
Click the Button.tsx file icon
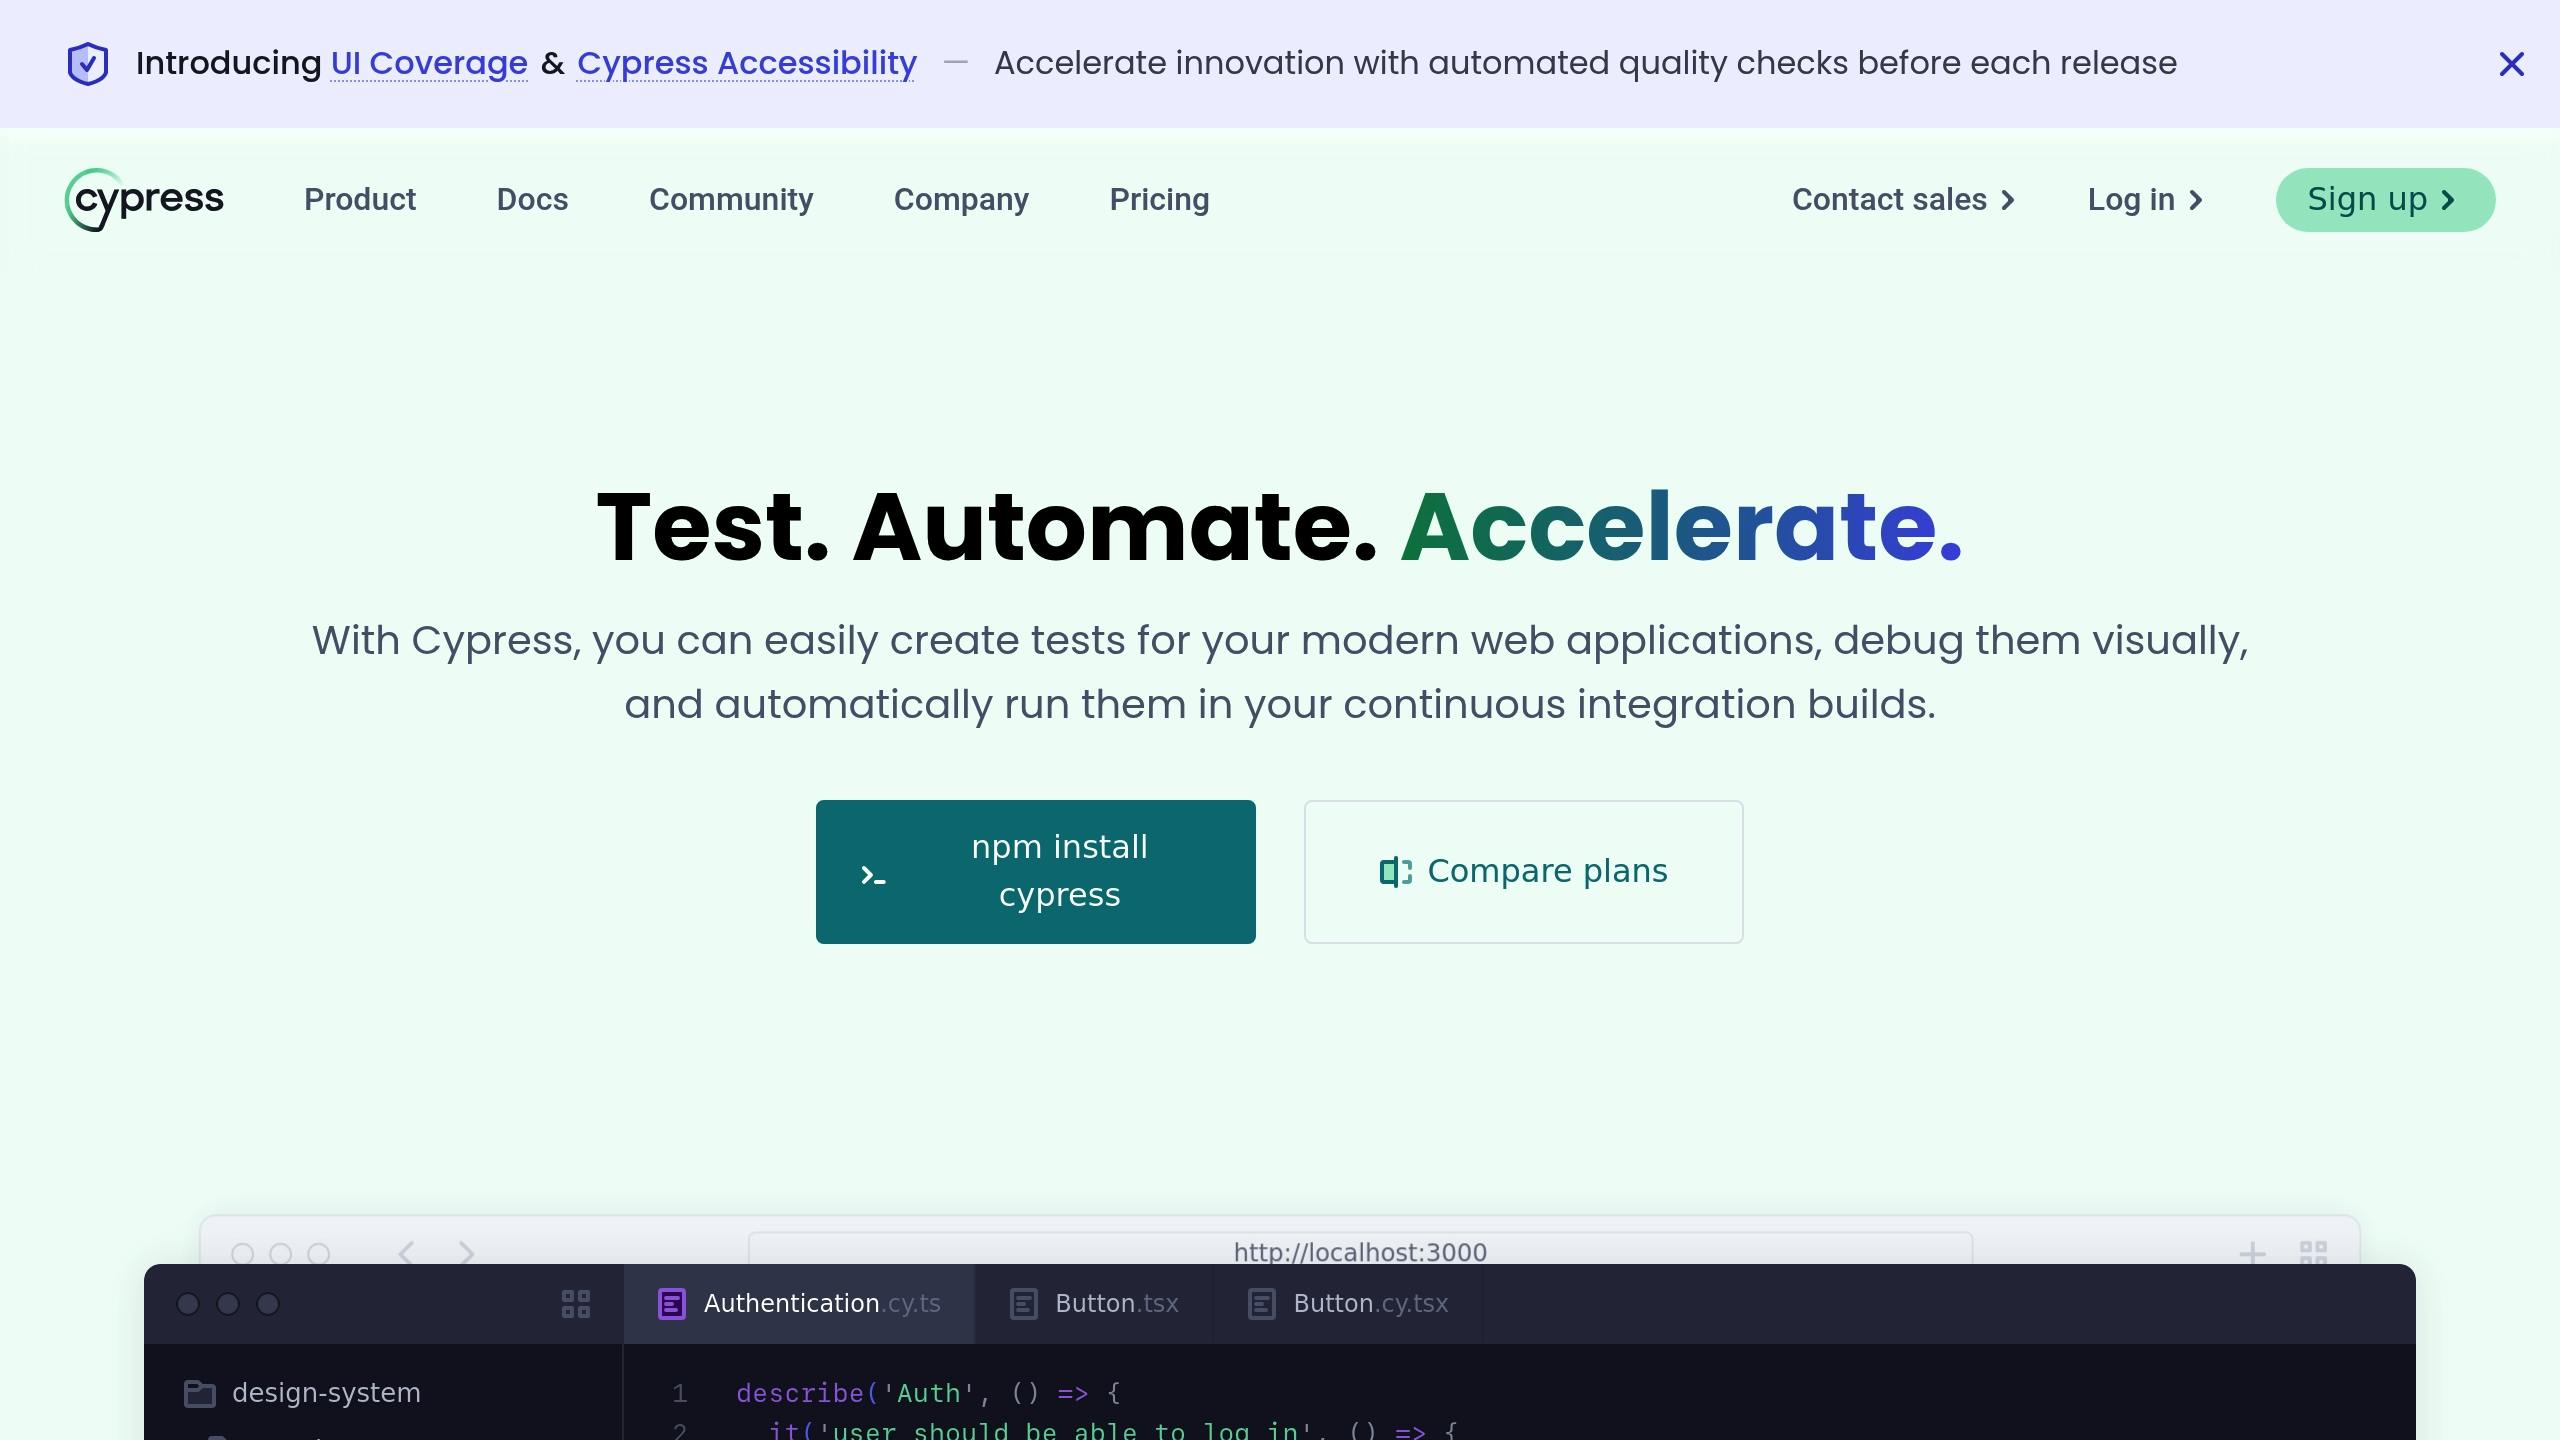[1024, 1304]
